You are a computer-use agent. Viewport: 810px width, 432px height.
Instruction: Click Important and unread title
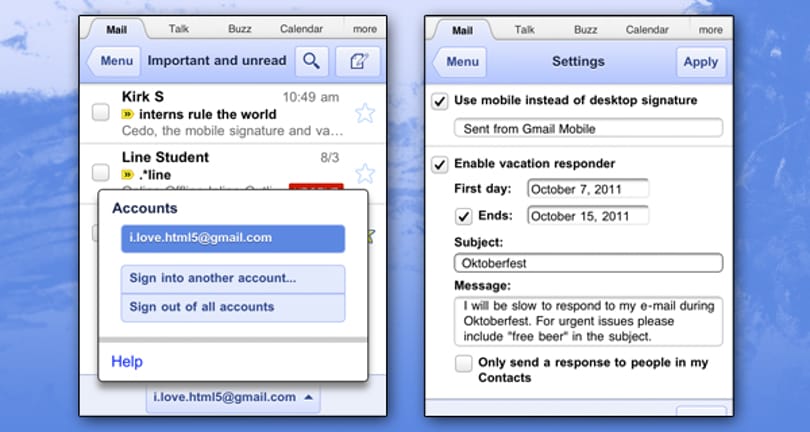[217, 61]
